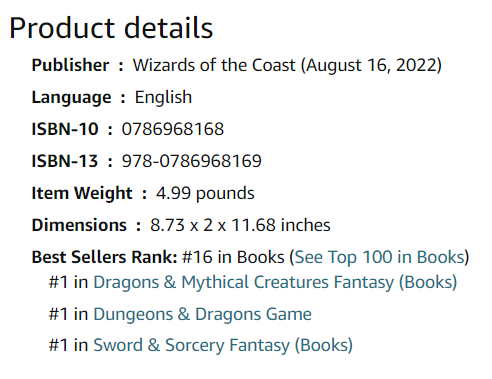Click the 4.99 pounds weight value
This screenshot has width=492, height=379.
pyautogui.click(x=205, y=193)
